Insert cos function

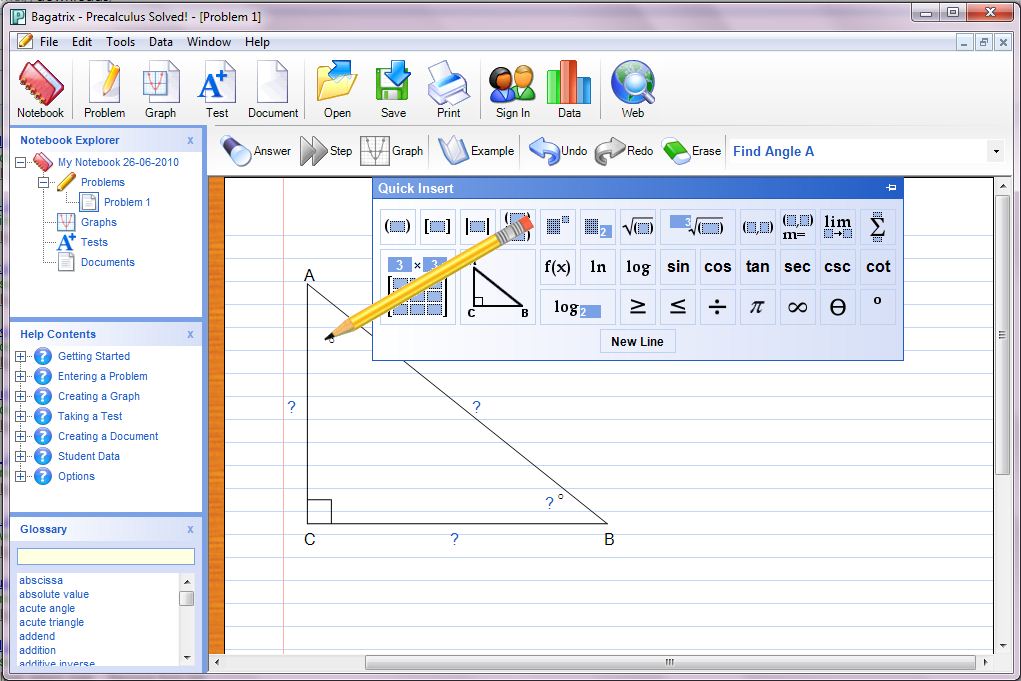(718, 267)
